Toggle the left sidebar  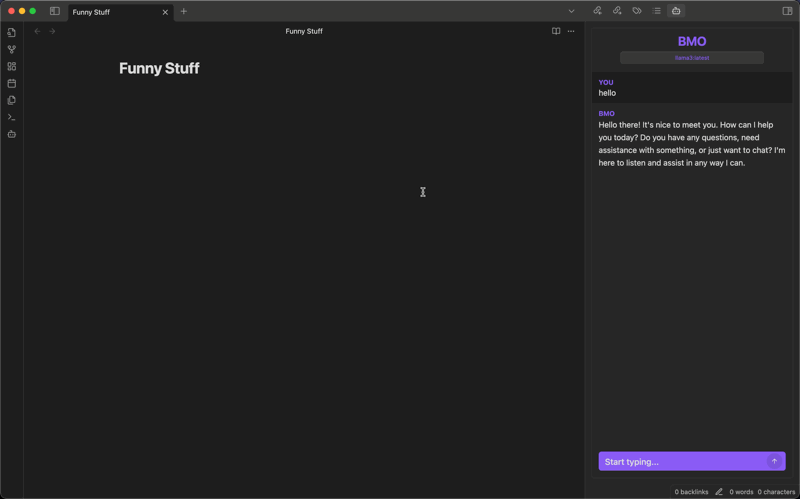pos(55,11)
